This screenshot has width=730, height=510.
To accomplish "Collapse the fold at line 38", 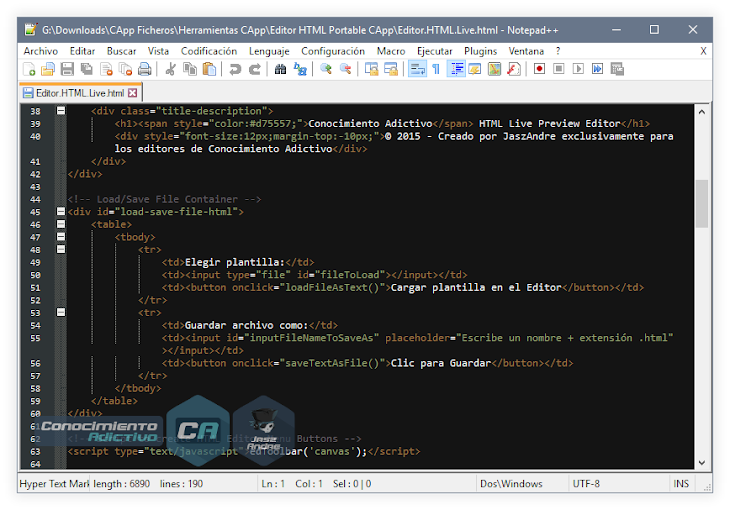I will 61,111.
